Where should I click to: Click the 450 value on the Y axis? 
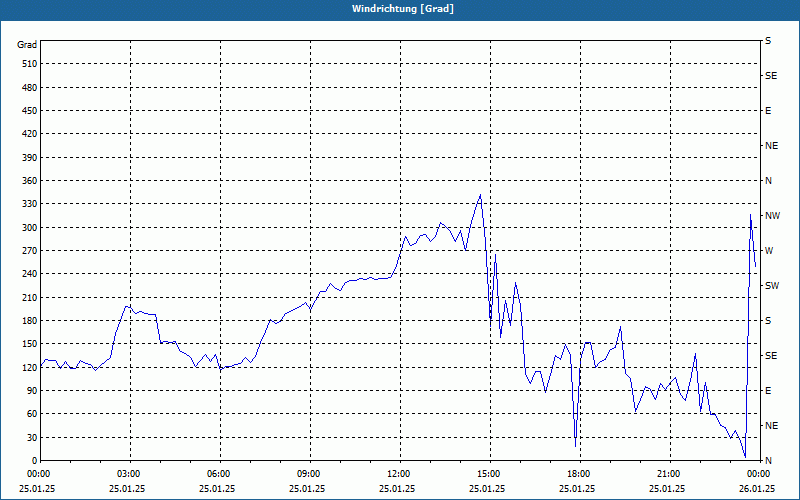[30, 111]
